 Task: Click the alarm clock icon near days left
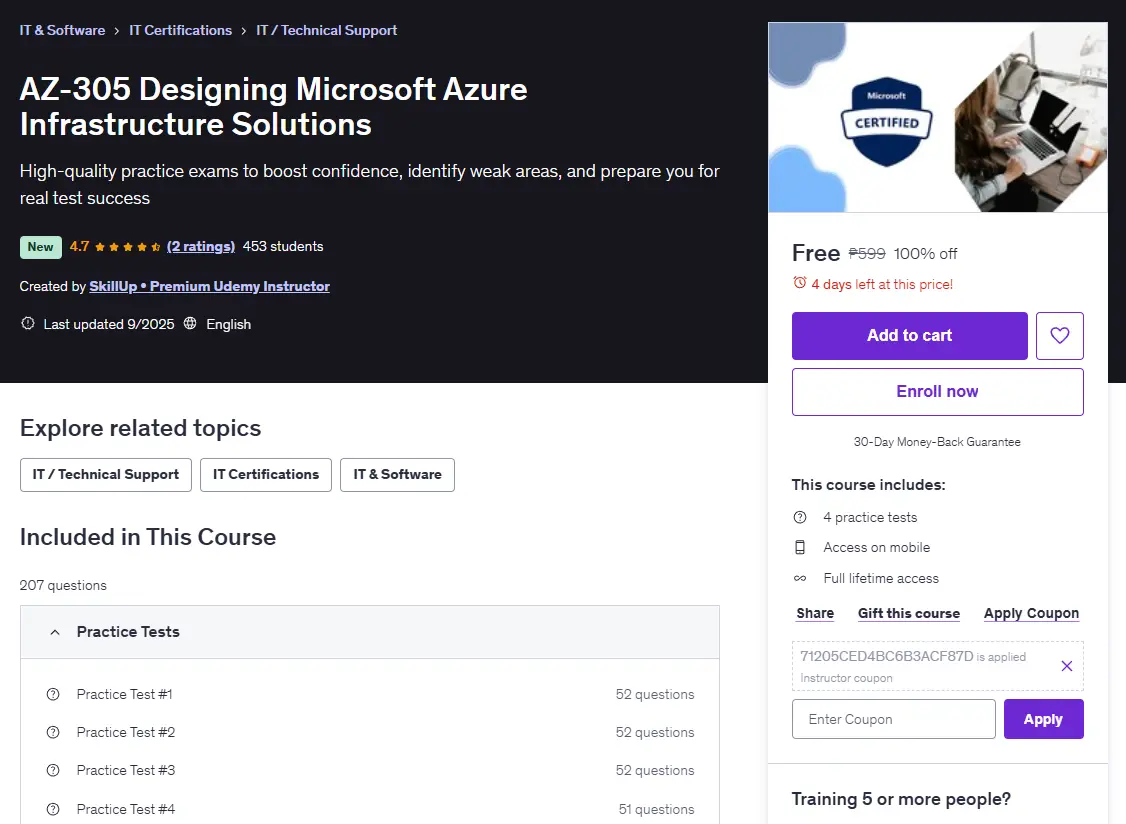pos(799,283)
